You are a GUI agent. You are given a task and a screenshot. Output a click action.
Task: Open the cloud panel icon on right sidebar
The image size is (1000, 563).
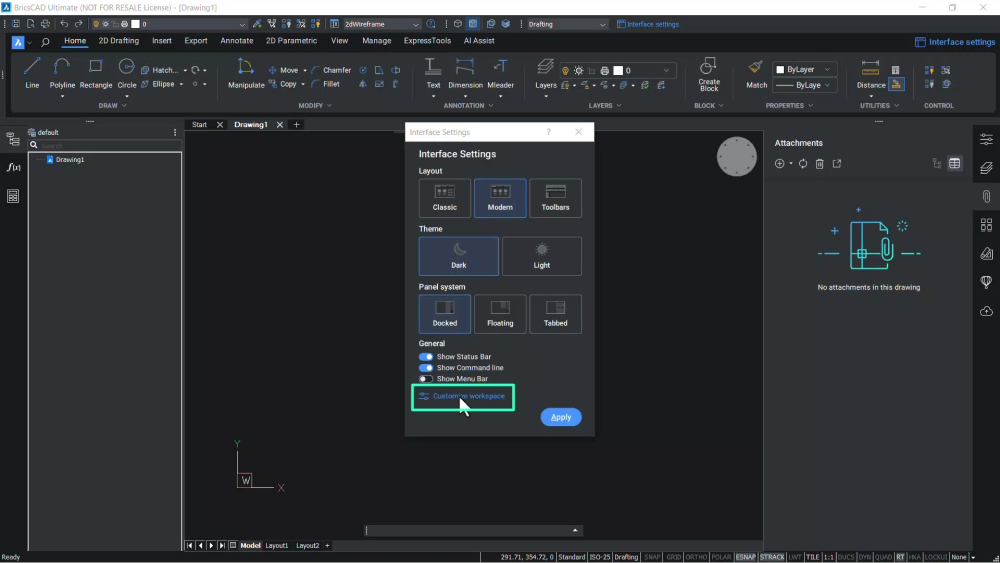pyautogui.click(x=986, y=311)
